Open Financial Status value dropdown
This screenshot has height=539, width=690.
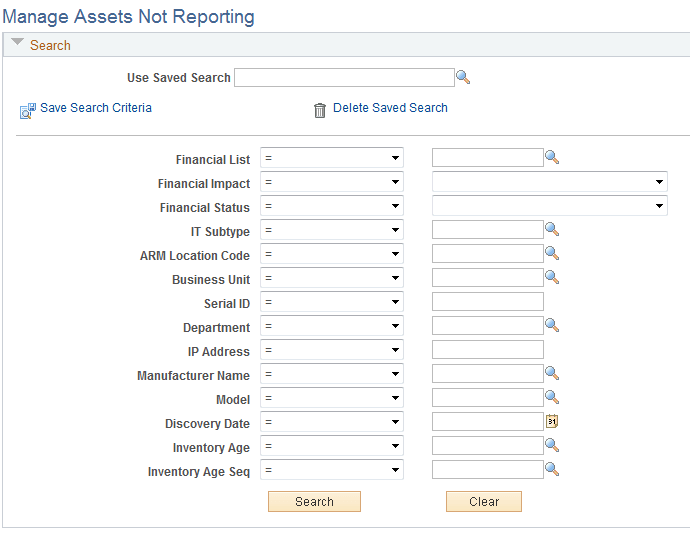click(x=550, y=206)
